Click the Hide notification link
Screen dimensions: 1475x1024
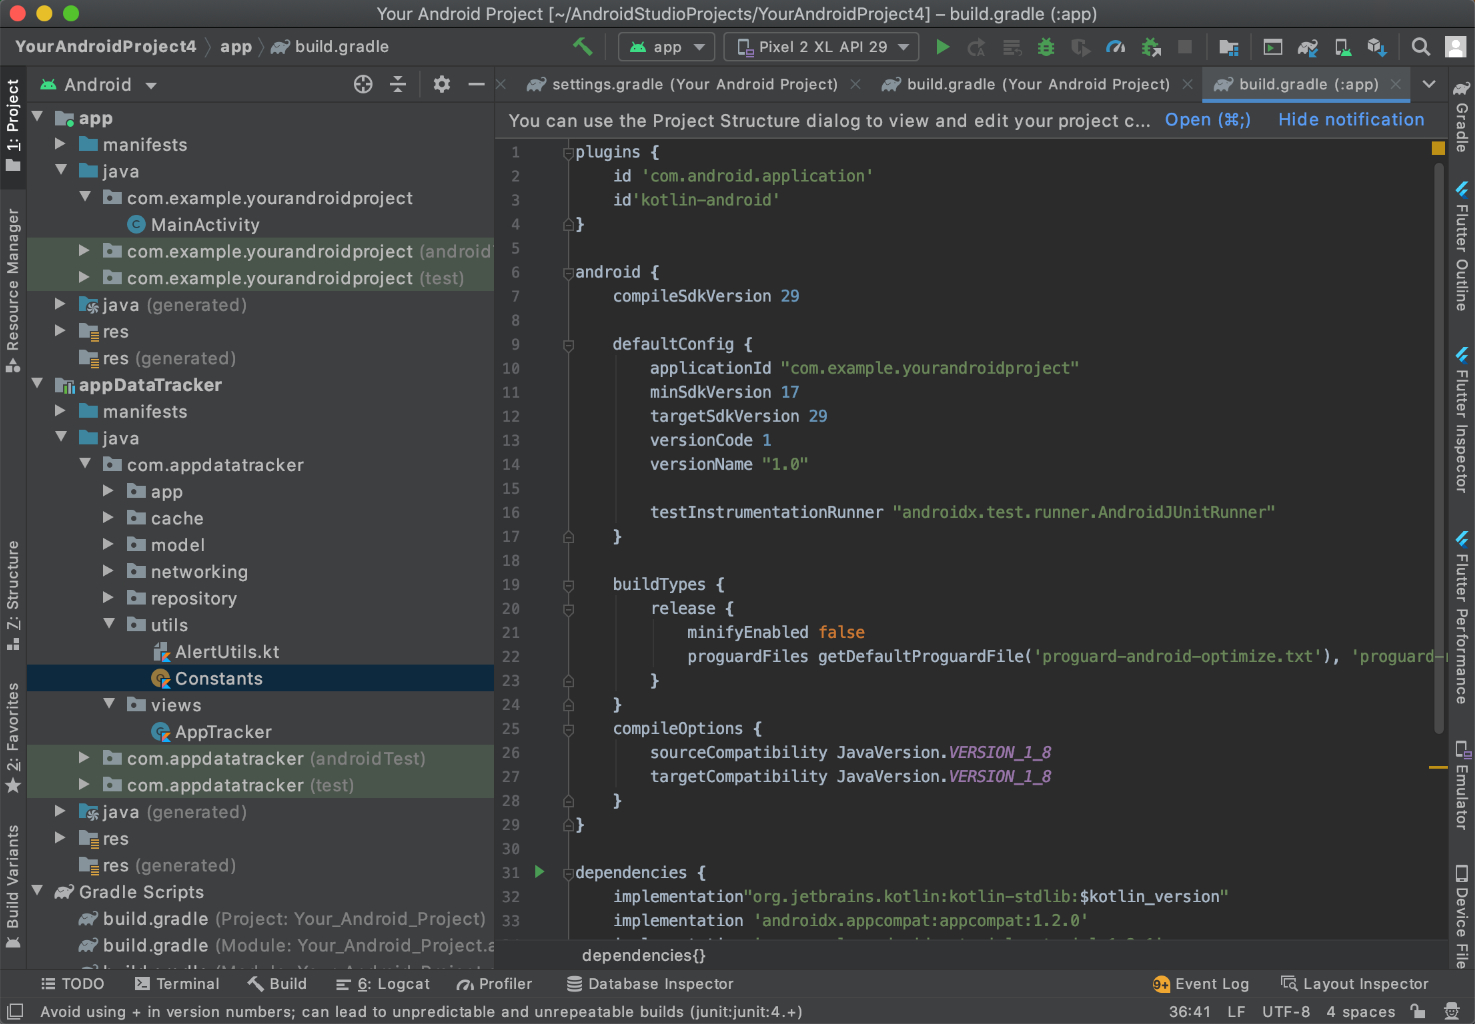pos(1351,120)
